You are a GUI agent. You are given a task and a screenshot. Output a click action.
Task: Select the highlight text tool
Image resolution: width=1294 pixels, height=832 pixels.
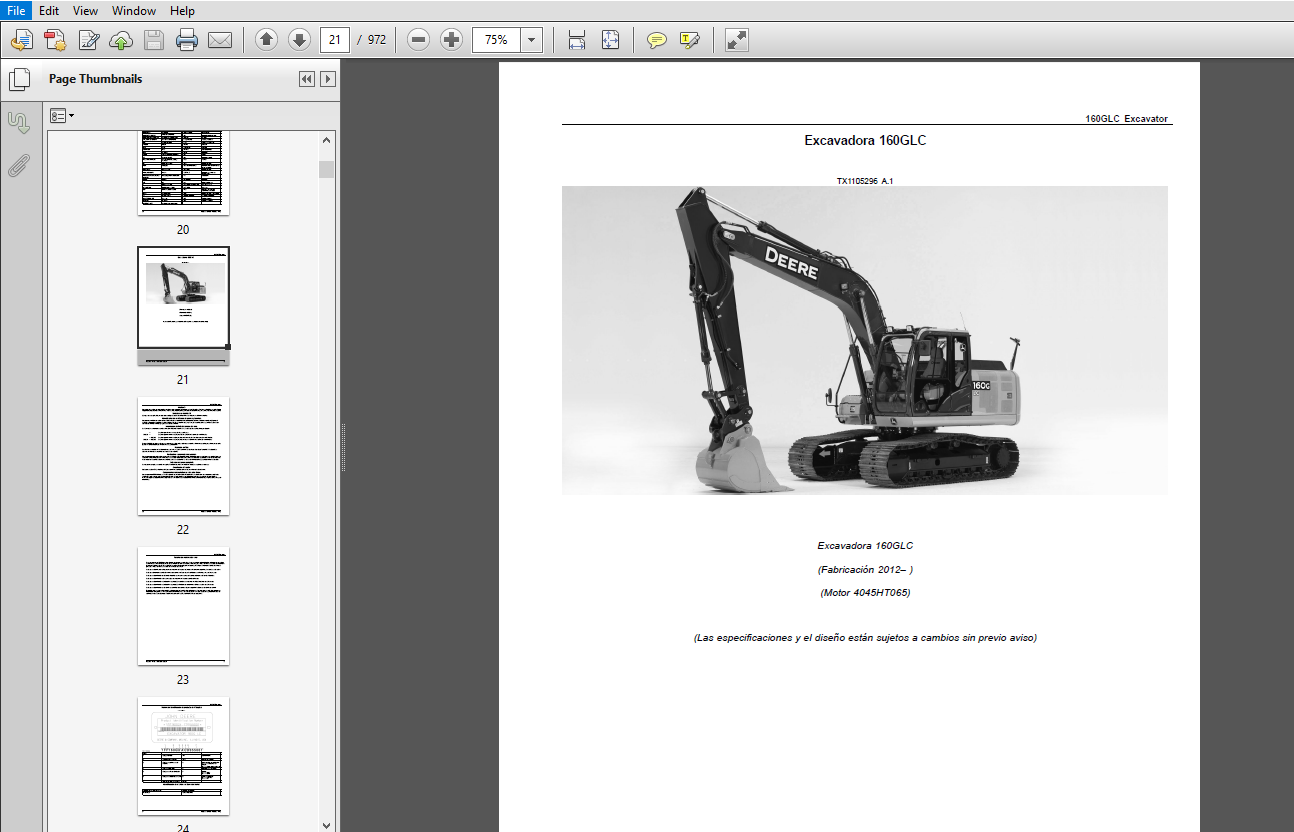(x=689, y=40)
